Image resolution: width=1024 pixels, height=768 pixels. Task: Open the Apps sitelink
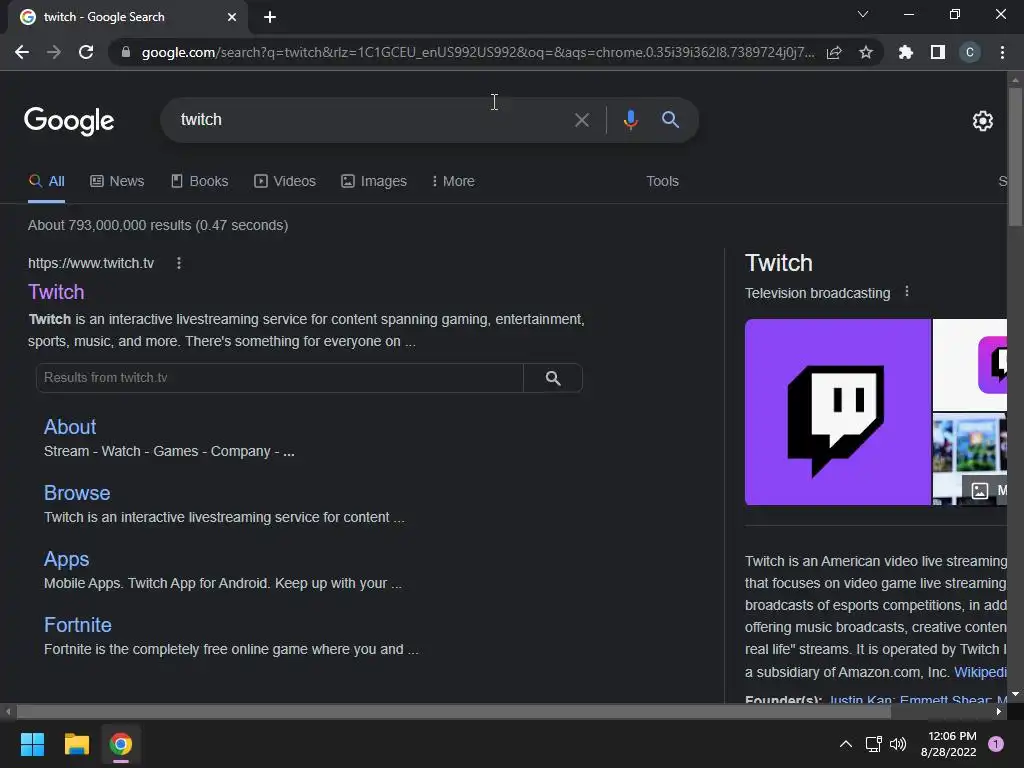tap(67, 559)
